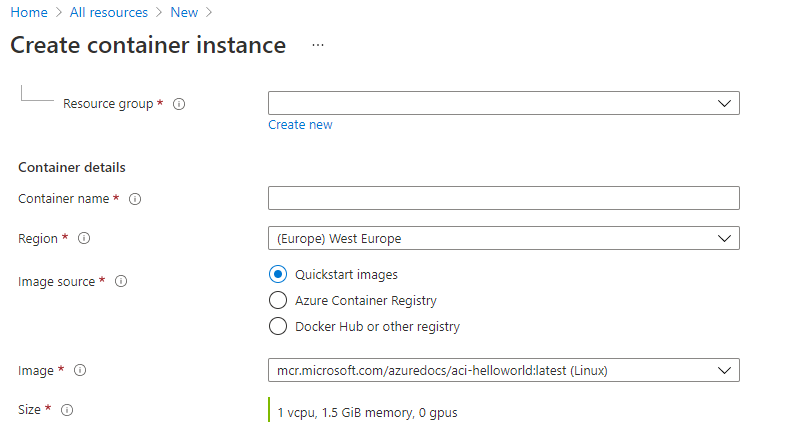Open the Resource group dropdown
This screenshot has width=794, height=422.
click(x=504, y=103)
